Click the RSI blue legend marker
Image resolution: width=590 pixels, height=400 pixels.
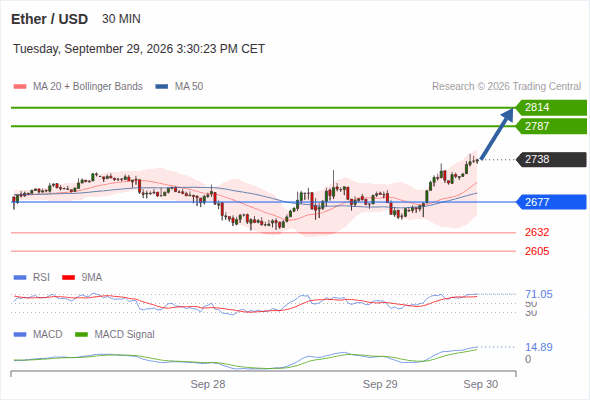[x=20, y=278]
